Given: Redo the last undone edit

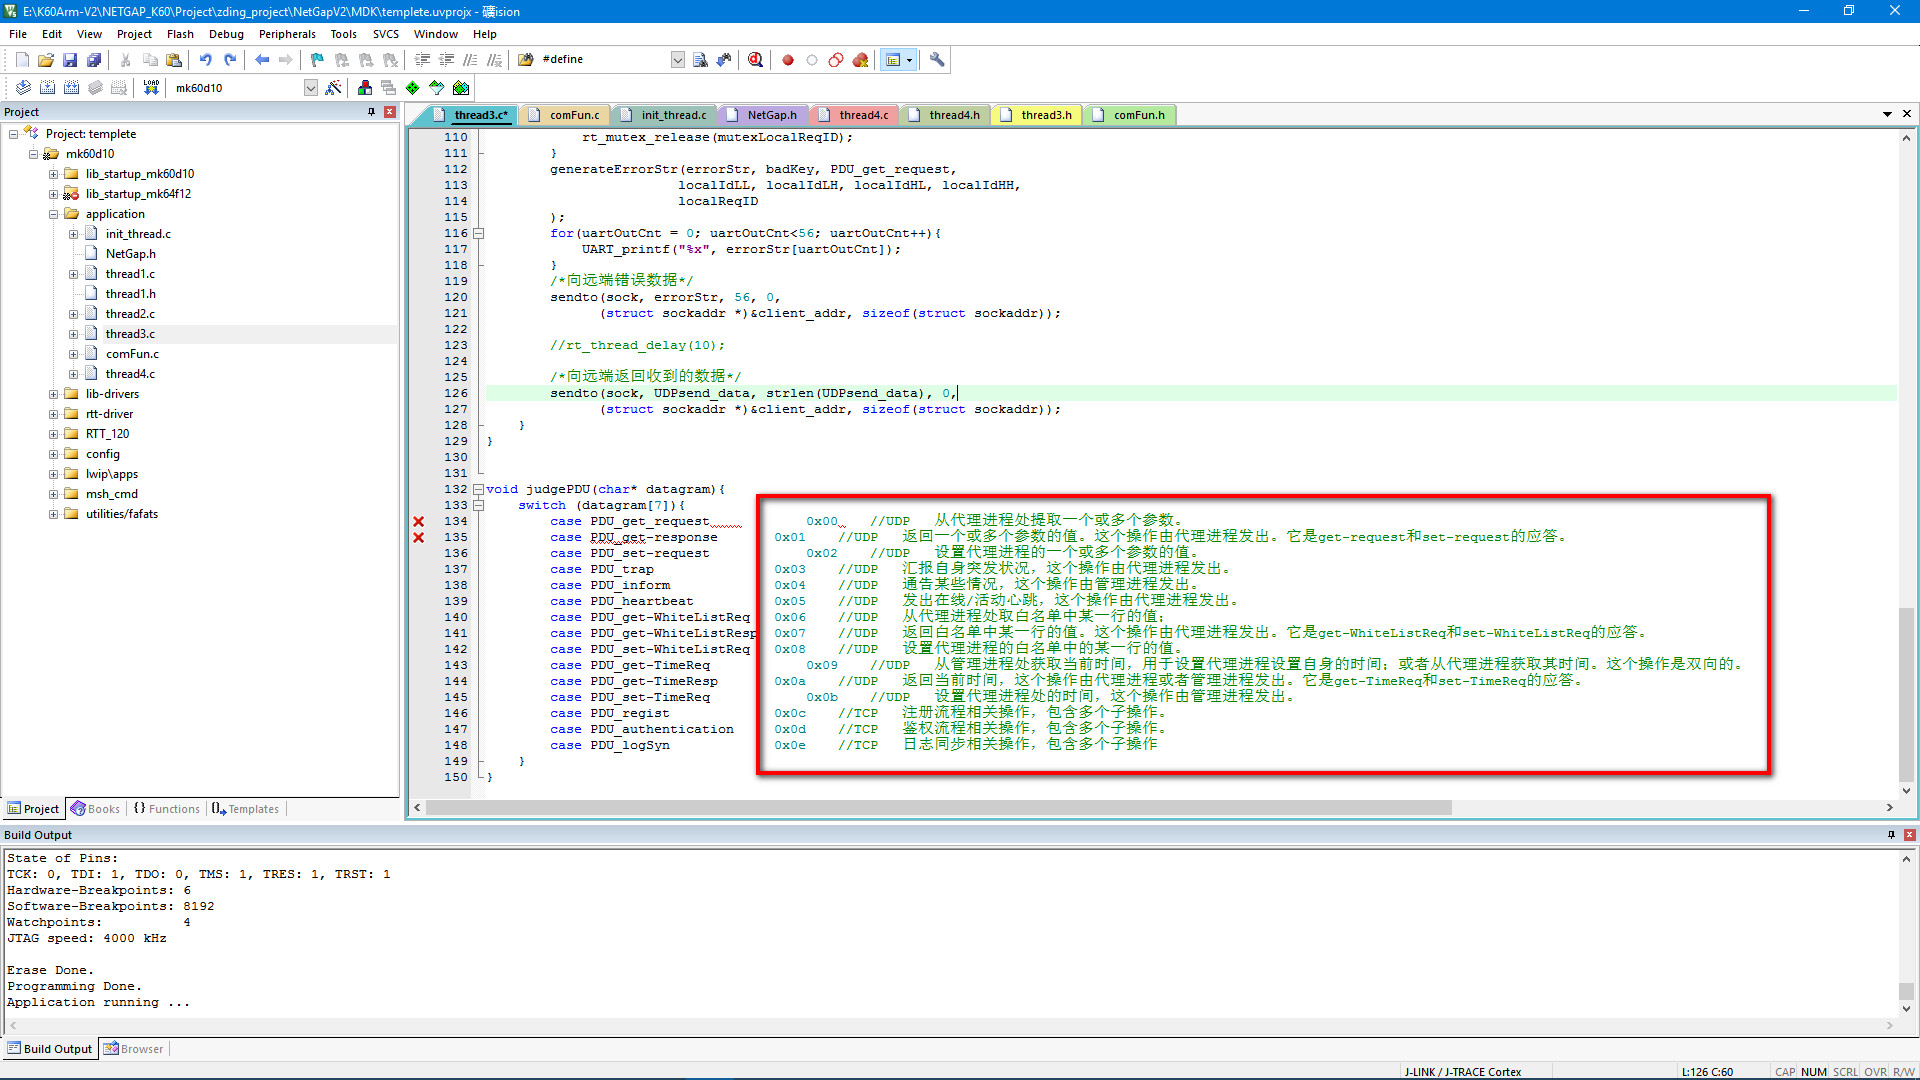Looking at the screenshot, I should point(230,60).
